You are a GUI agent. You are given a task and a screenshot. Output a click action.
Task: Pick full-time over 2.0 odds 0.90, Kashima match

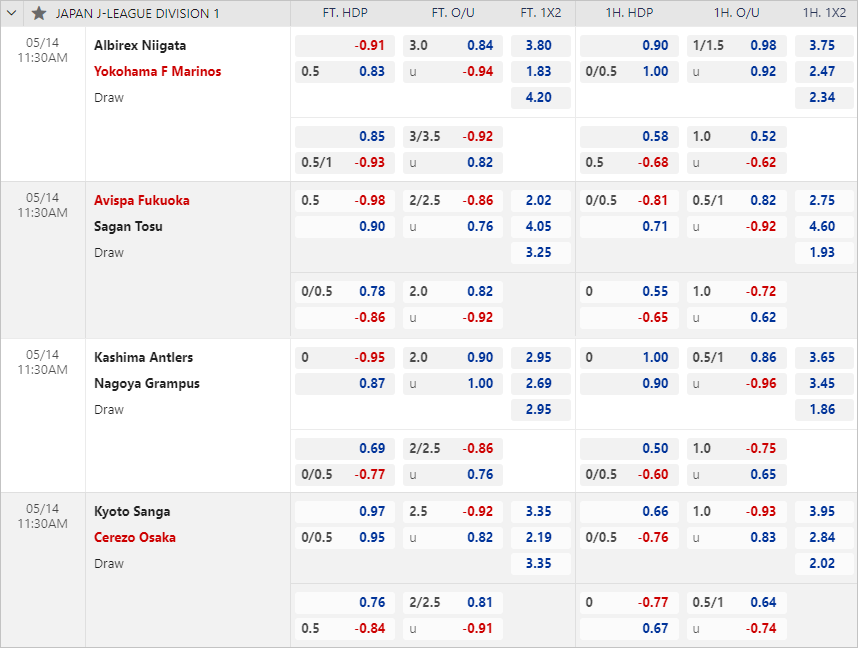pyautogui.click(x=453, y=357)
